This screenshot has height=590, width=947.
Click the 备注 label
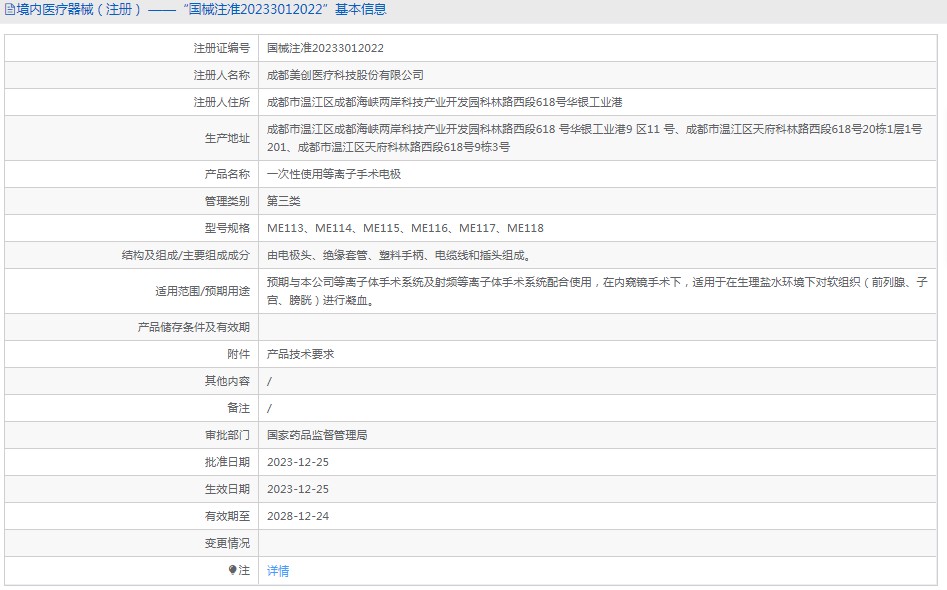click(239, 408)
